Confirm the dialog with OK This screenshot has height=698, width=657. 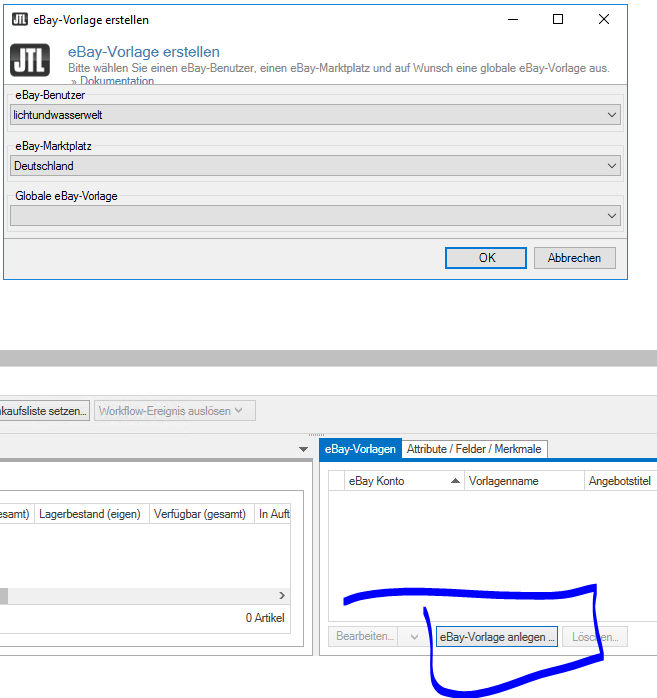(x=486, y=258)
